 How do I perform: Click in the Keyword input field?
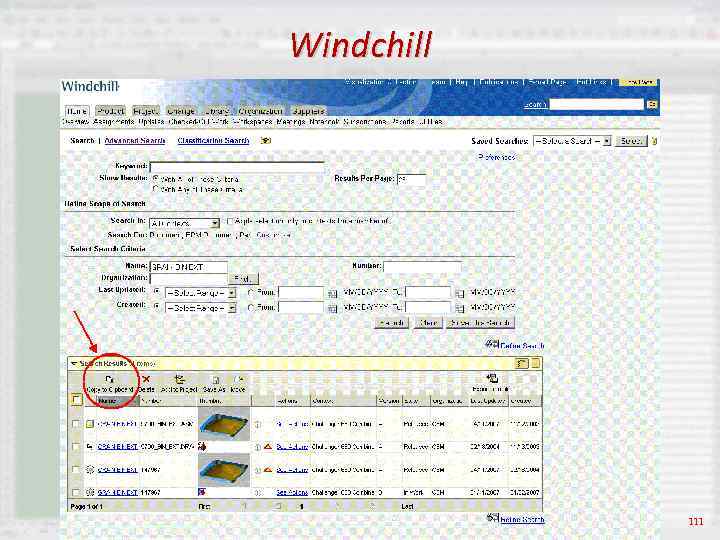237,166
